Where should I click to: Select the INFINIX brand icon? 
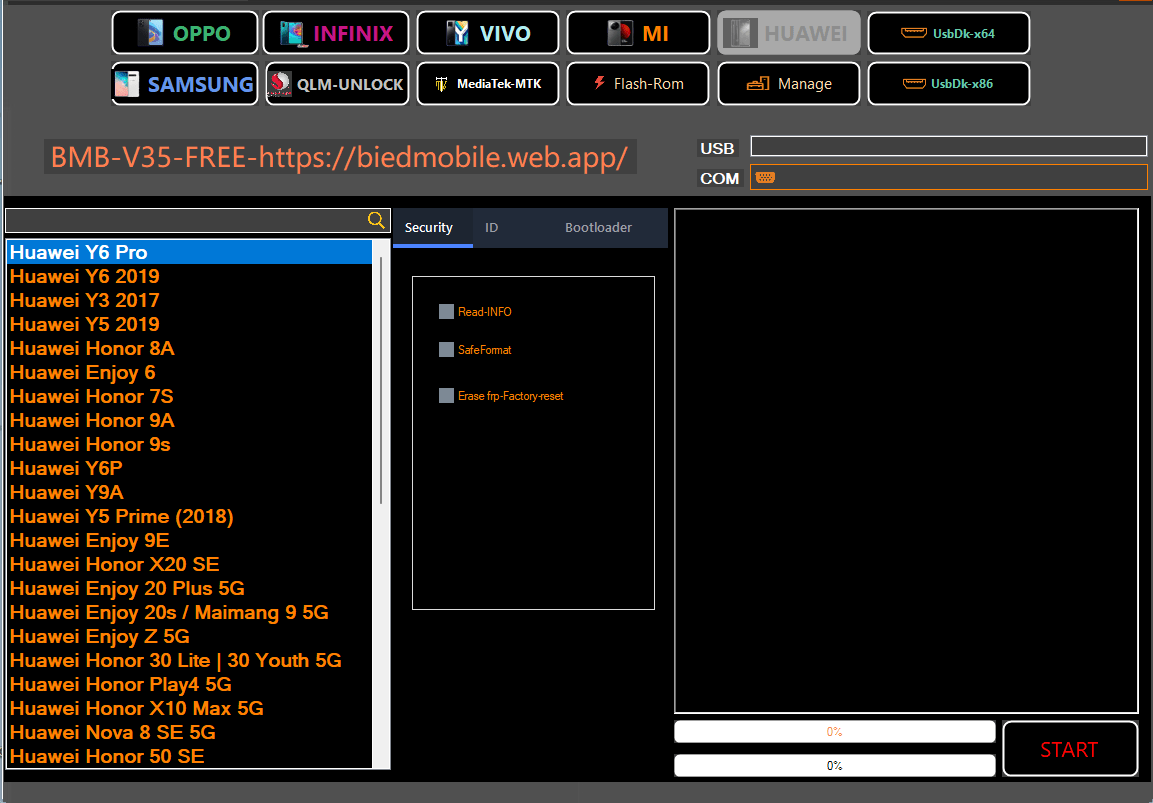click(x=336, y=32)
